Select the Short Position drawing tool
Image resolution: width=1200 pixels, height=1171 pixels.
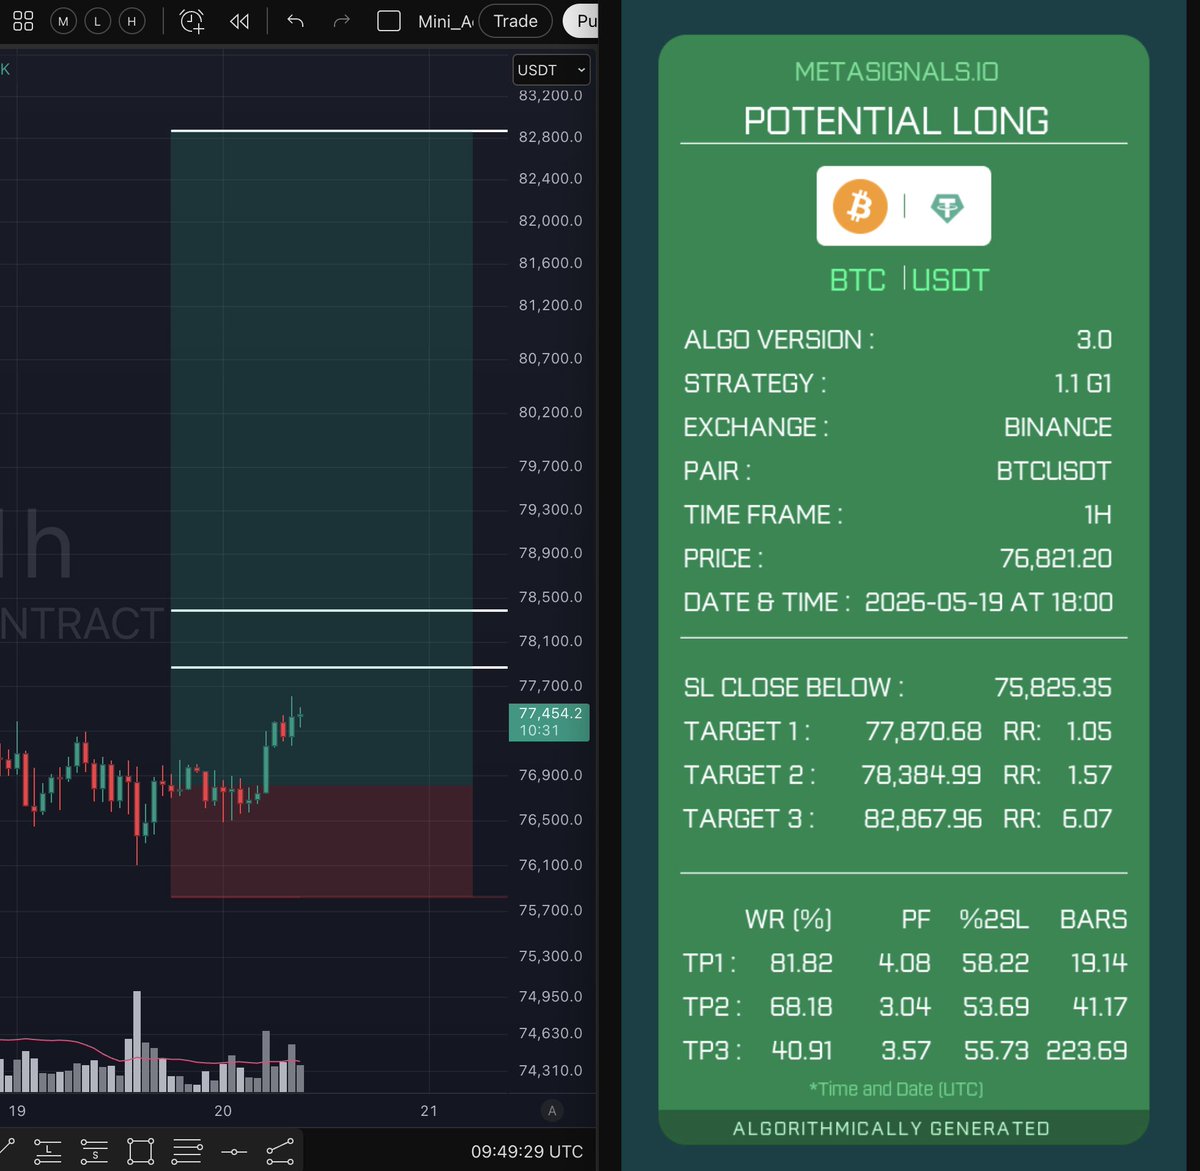[x=94, y=1151]
